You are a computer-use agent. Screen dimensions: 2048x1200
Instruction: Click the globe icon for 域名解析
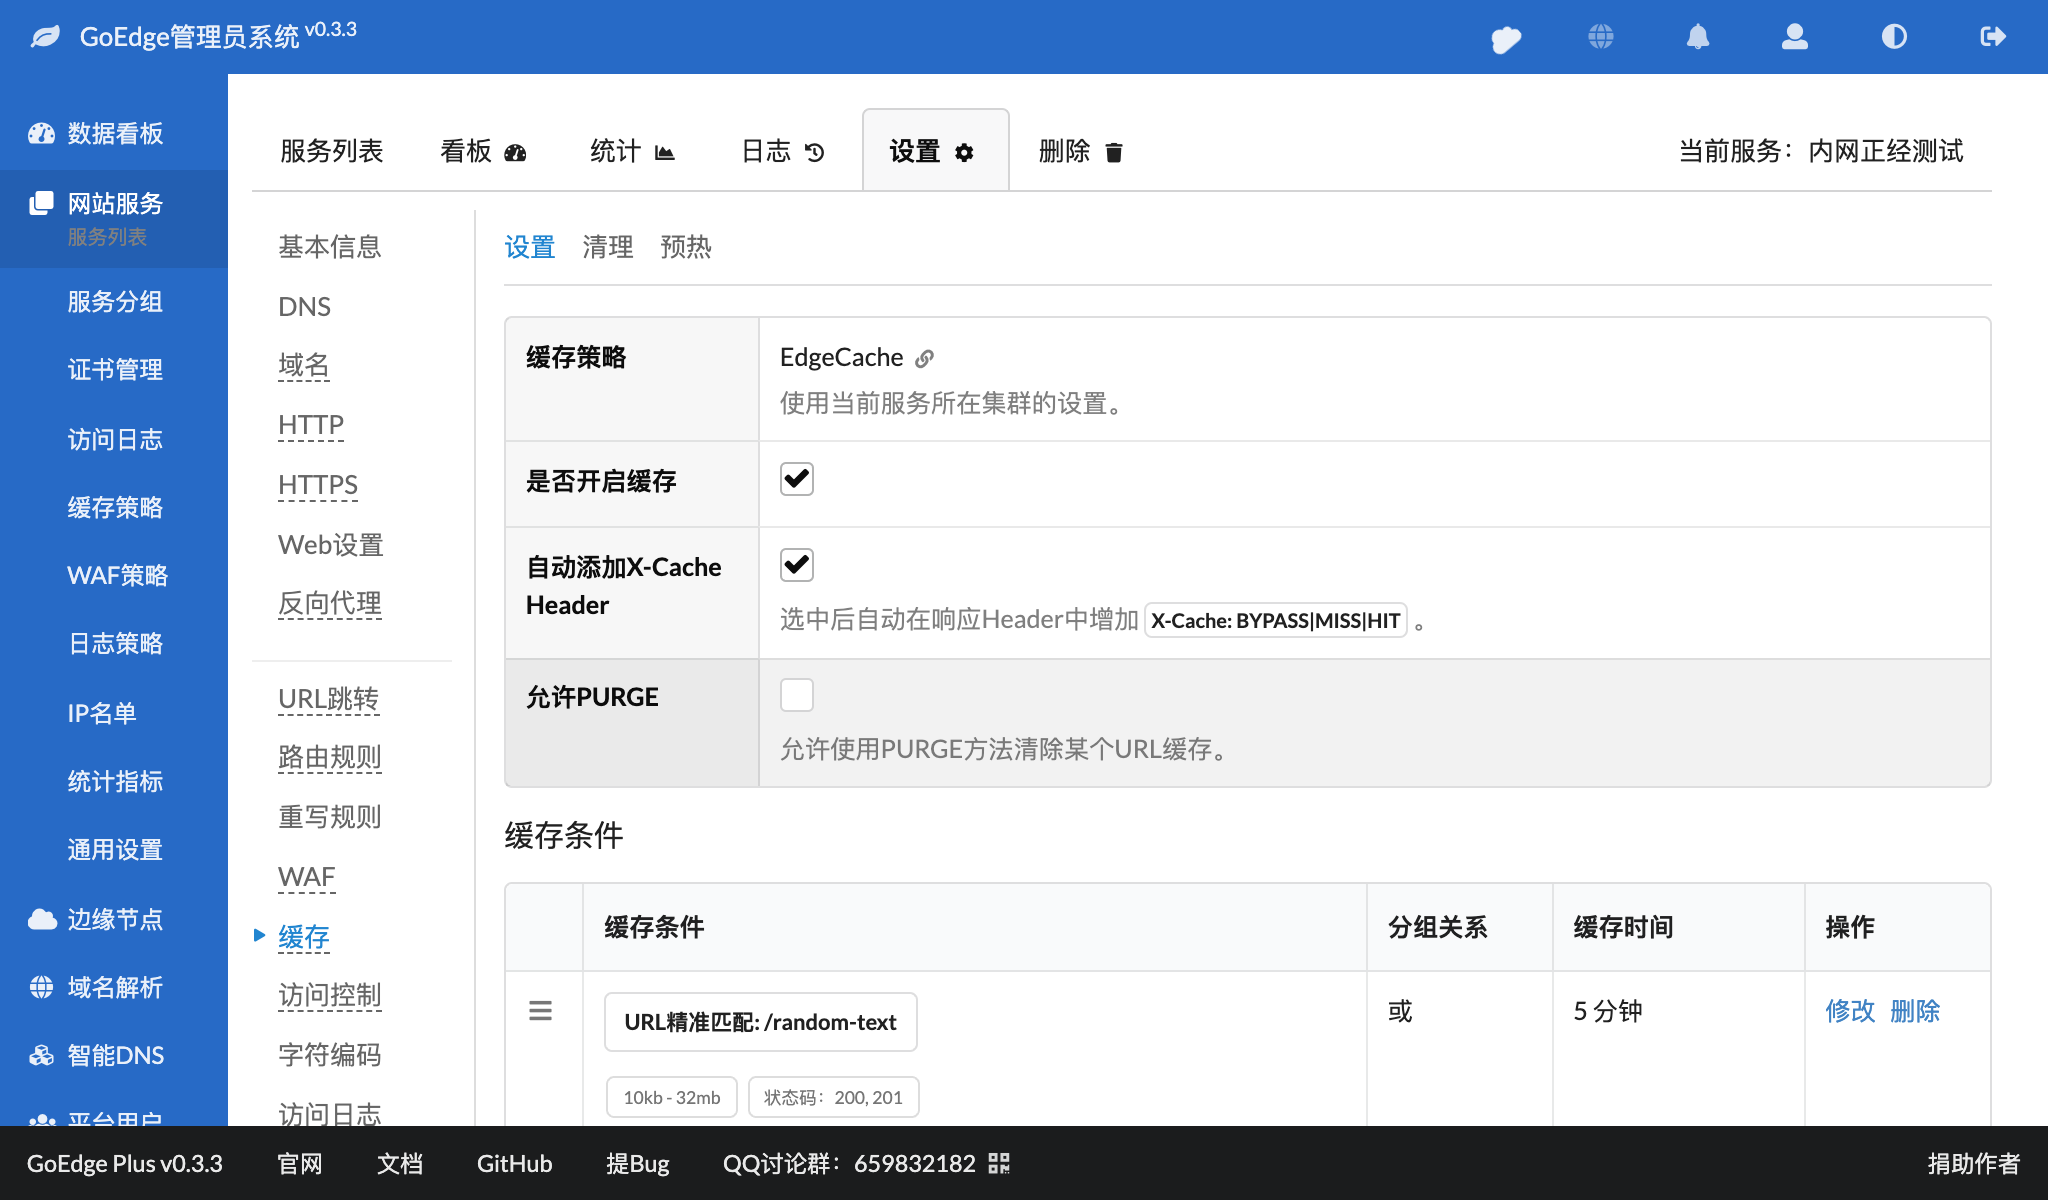[x=41, y=987]
